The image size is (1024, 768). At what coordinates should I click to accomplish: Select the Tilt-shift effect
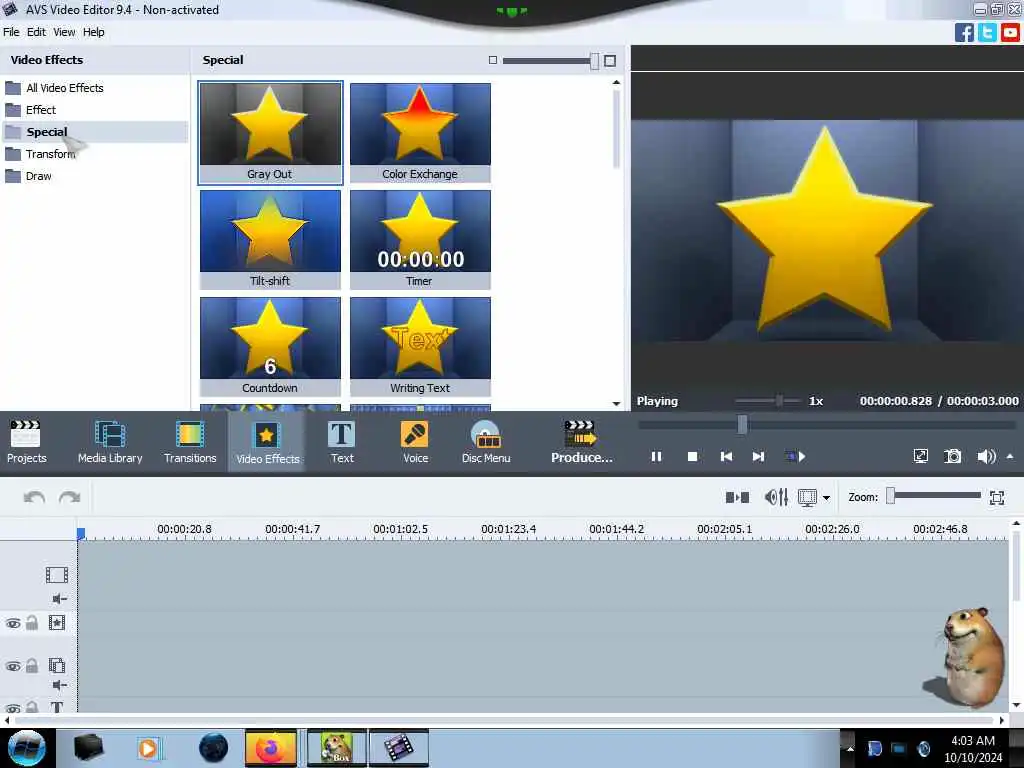point(270,240)
